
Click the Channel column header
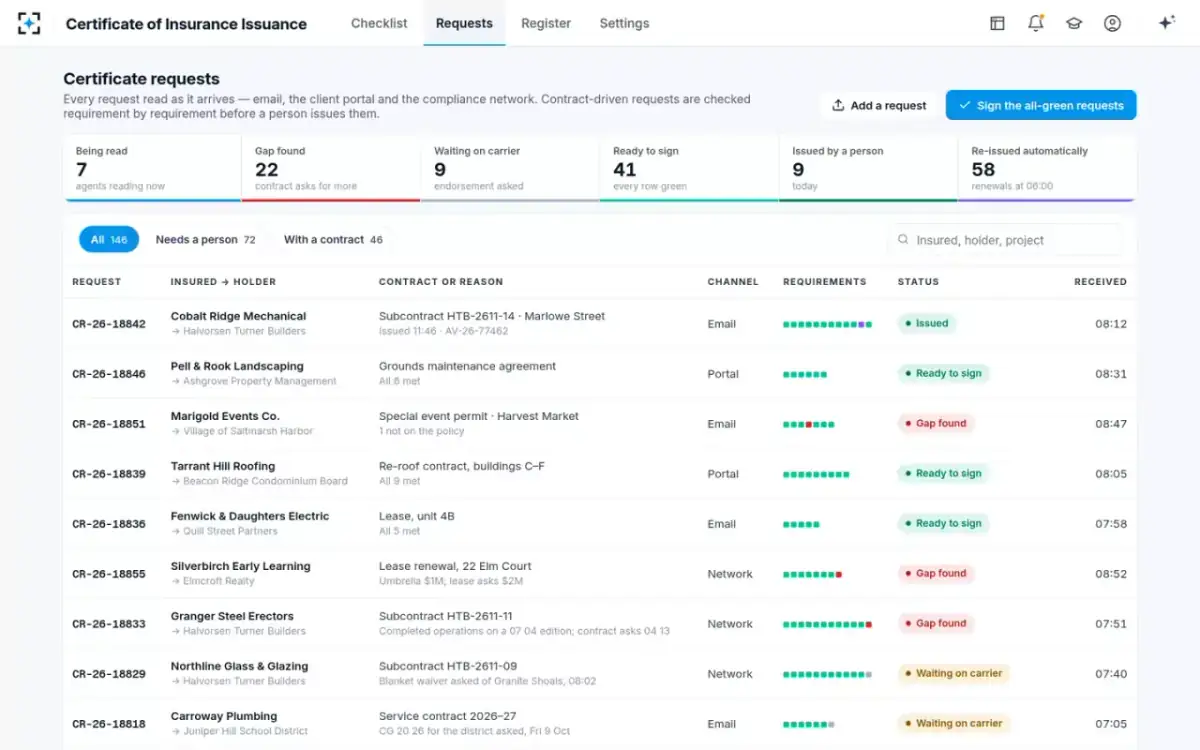coord(733,282)
